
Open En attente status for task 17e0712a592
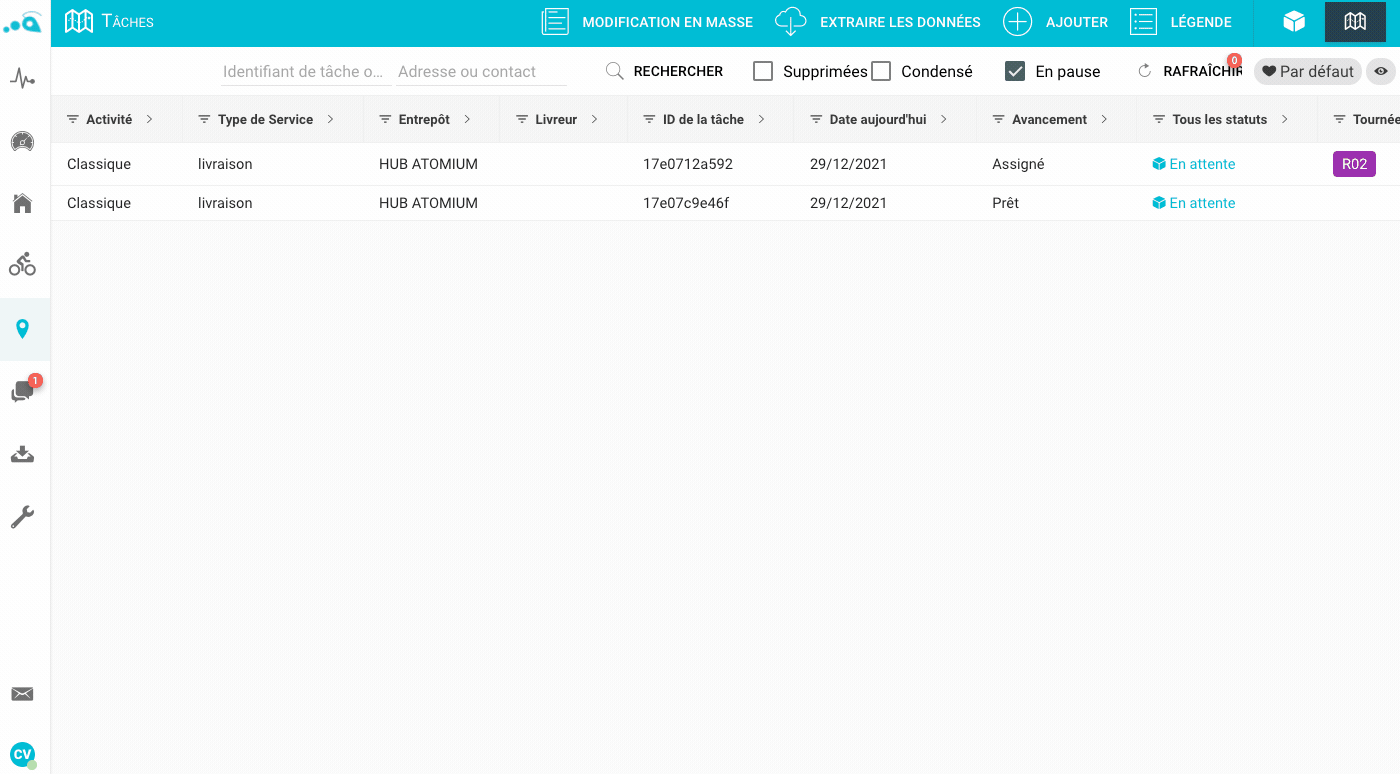coord(1194,164)
